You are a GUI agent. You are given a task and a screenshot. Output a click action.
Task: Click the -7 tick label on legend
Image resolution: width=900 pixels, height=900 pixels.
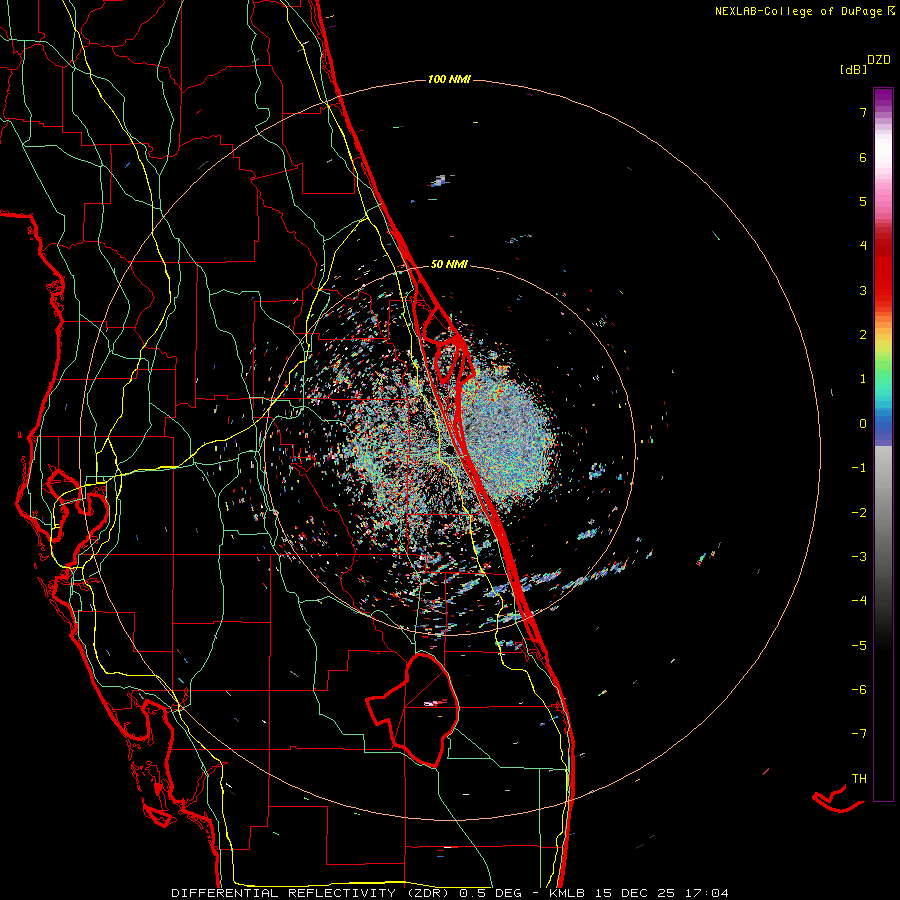(859, 734)
